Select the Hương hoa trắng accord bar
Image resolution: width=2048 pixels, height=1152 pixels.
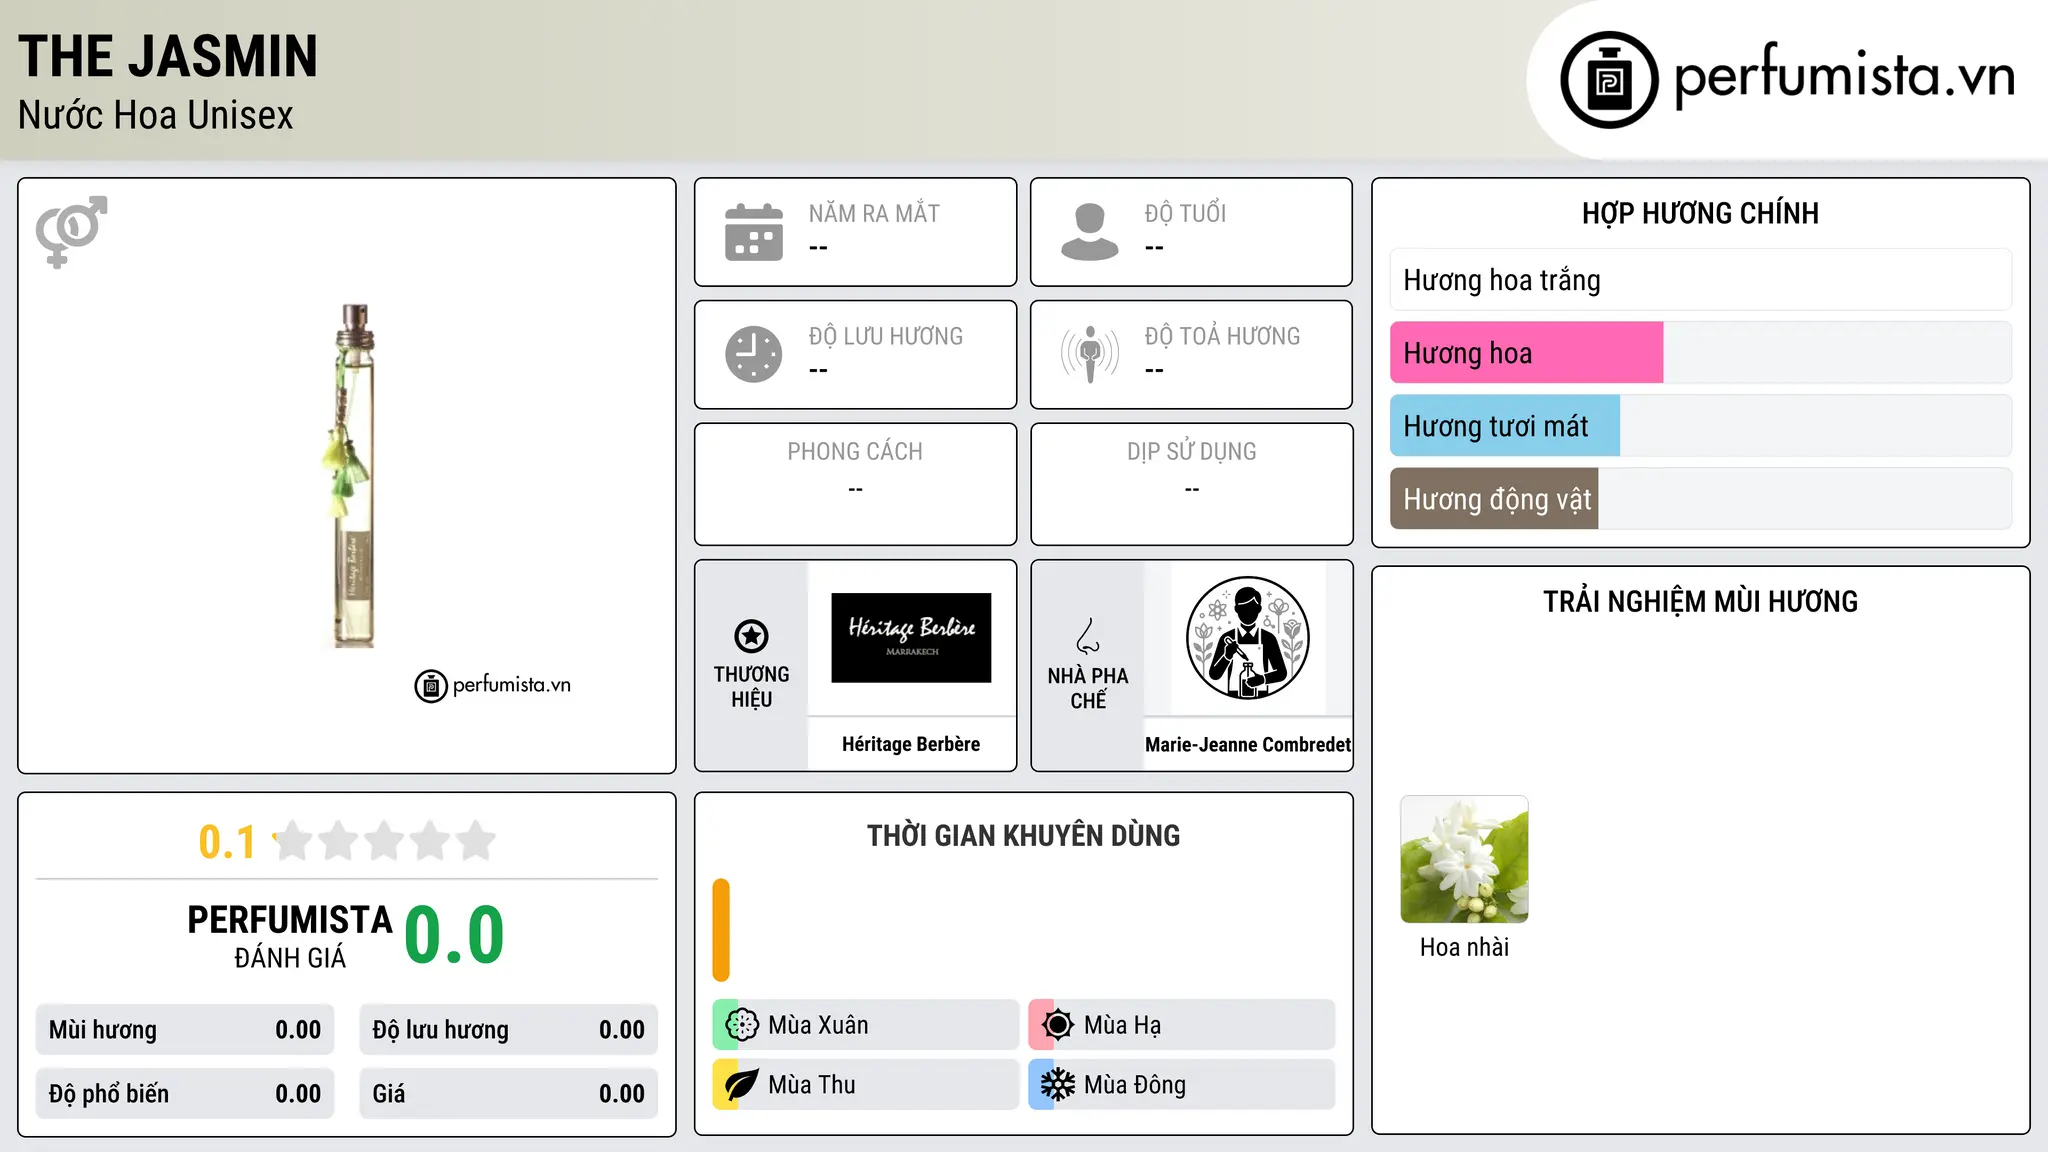coord(1700,280)
